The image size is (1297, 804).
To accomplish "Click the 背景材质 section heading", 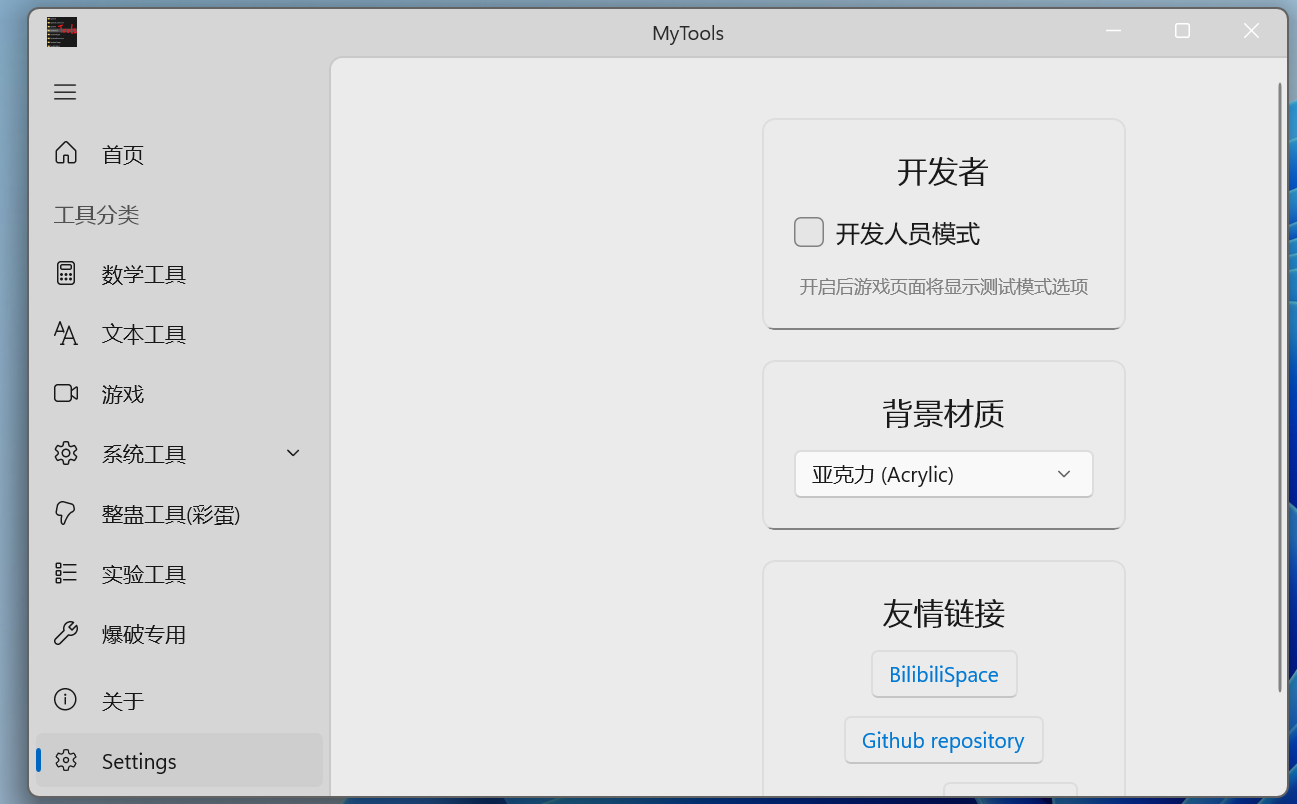I will click(943, 413).
